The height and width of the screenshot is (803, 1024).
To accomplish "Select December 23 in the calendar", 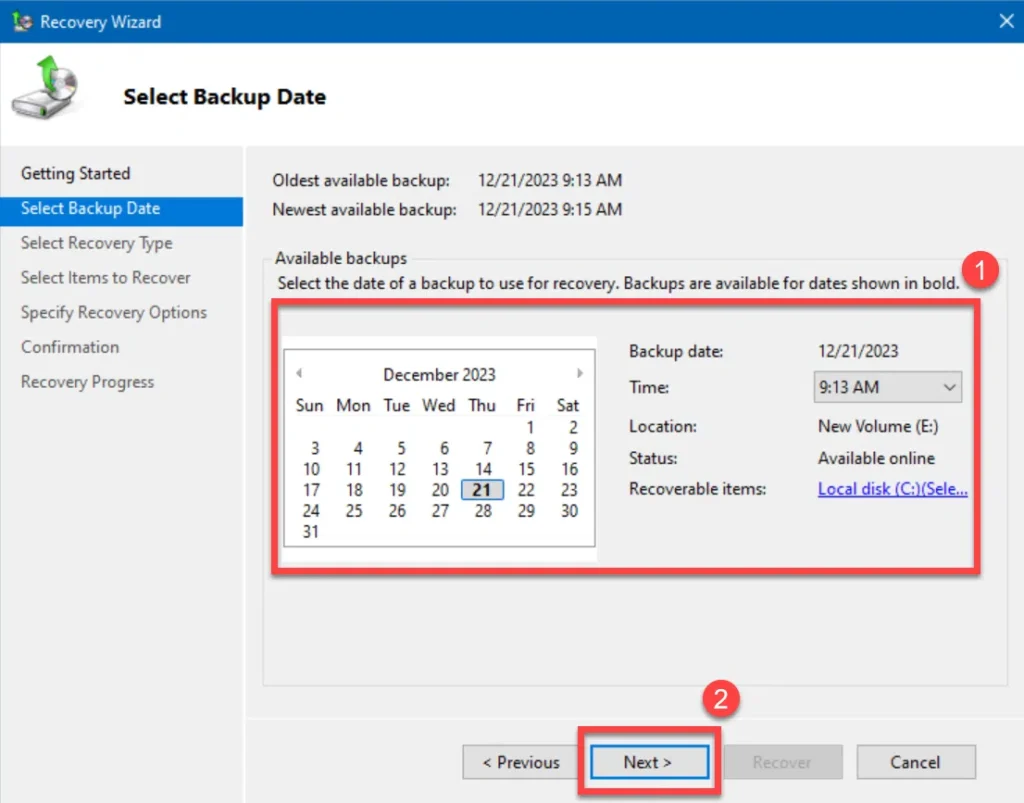I will click(569, 490).
